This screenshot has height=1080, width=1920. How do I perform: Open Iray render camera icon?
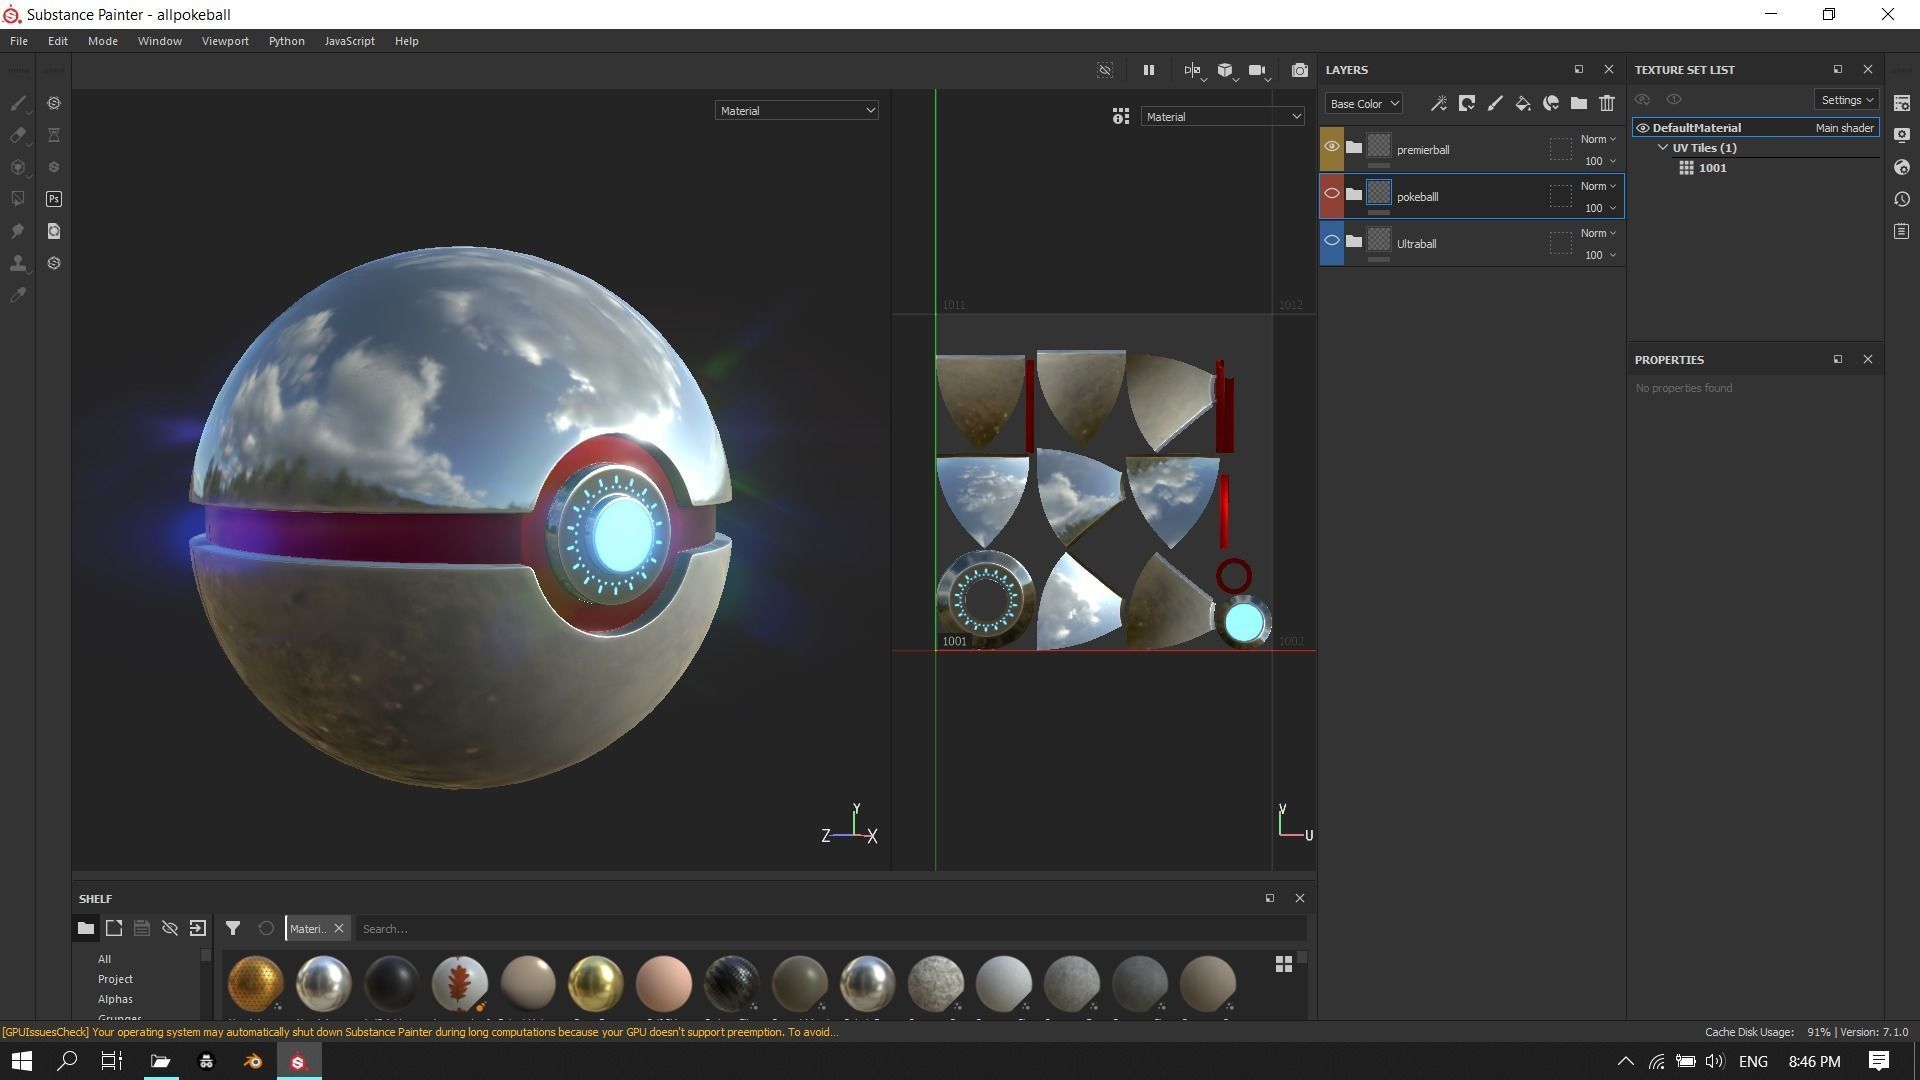coord(1299,70)
